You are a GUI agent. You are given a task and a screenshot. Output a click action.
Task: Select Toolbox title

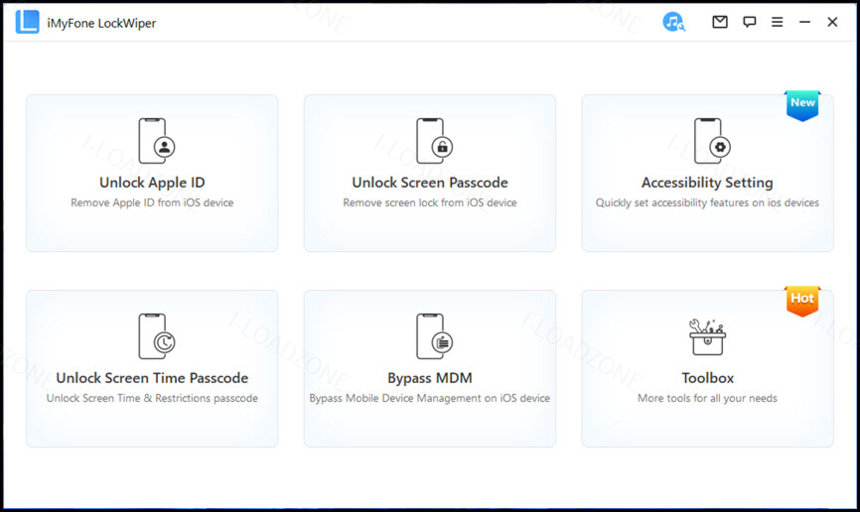tap(708, 378)
